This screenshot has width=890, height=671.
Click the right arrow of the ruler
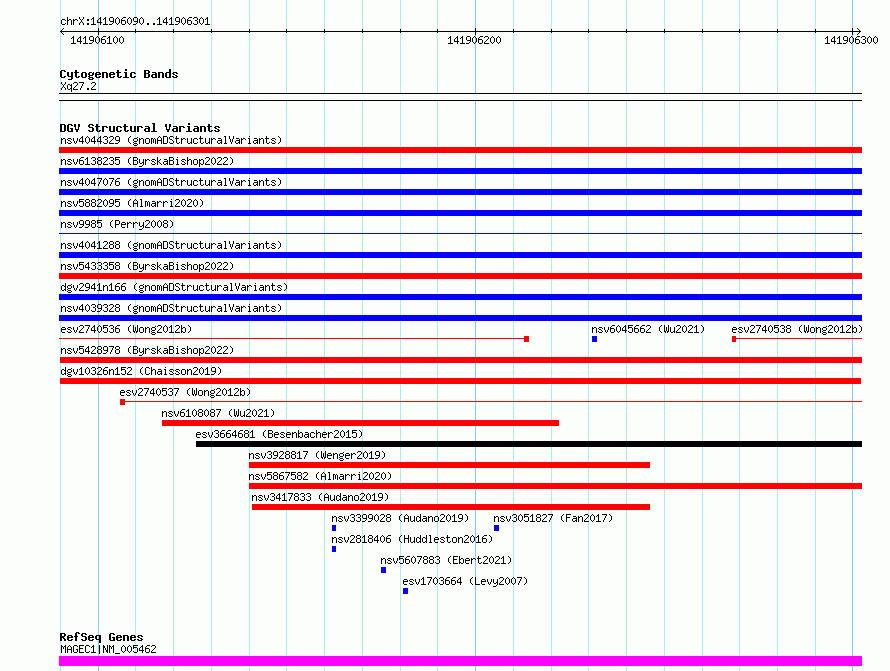(x=858, y=32)
